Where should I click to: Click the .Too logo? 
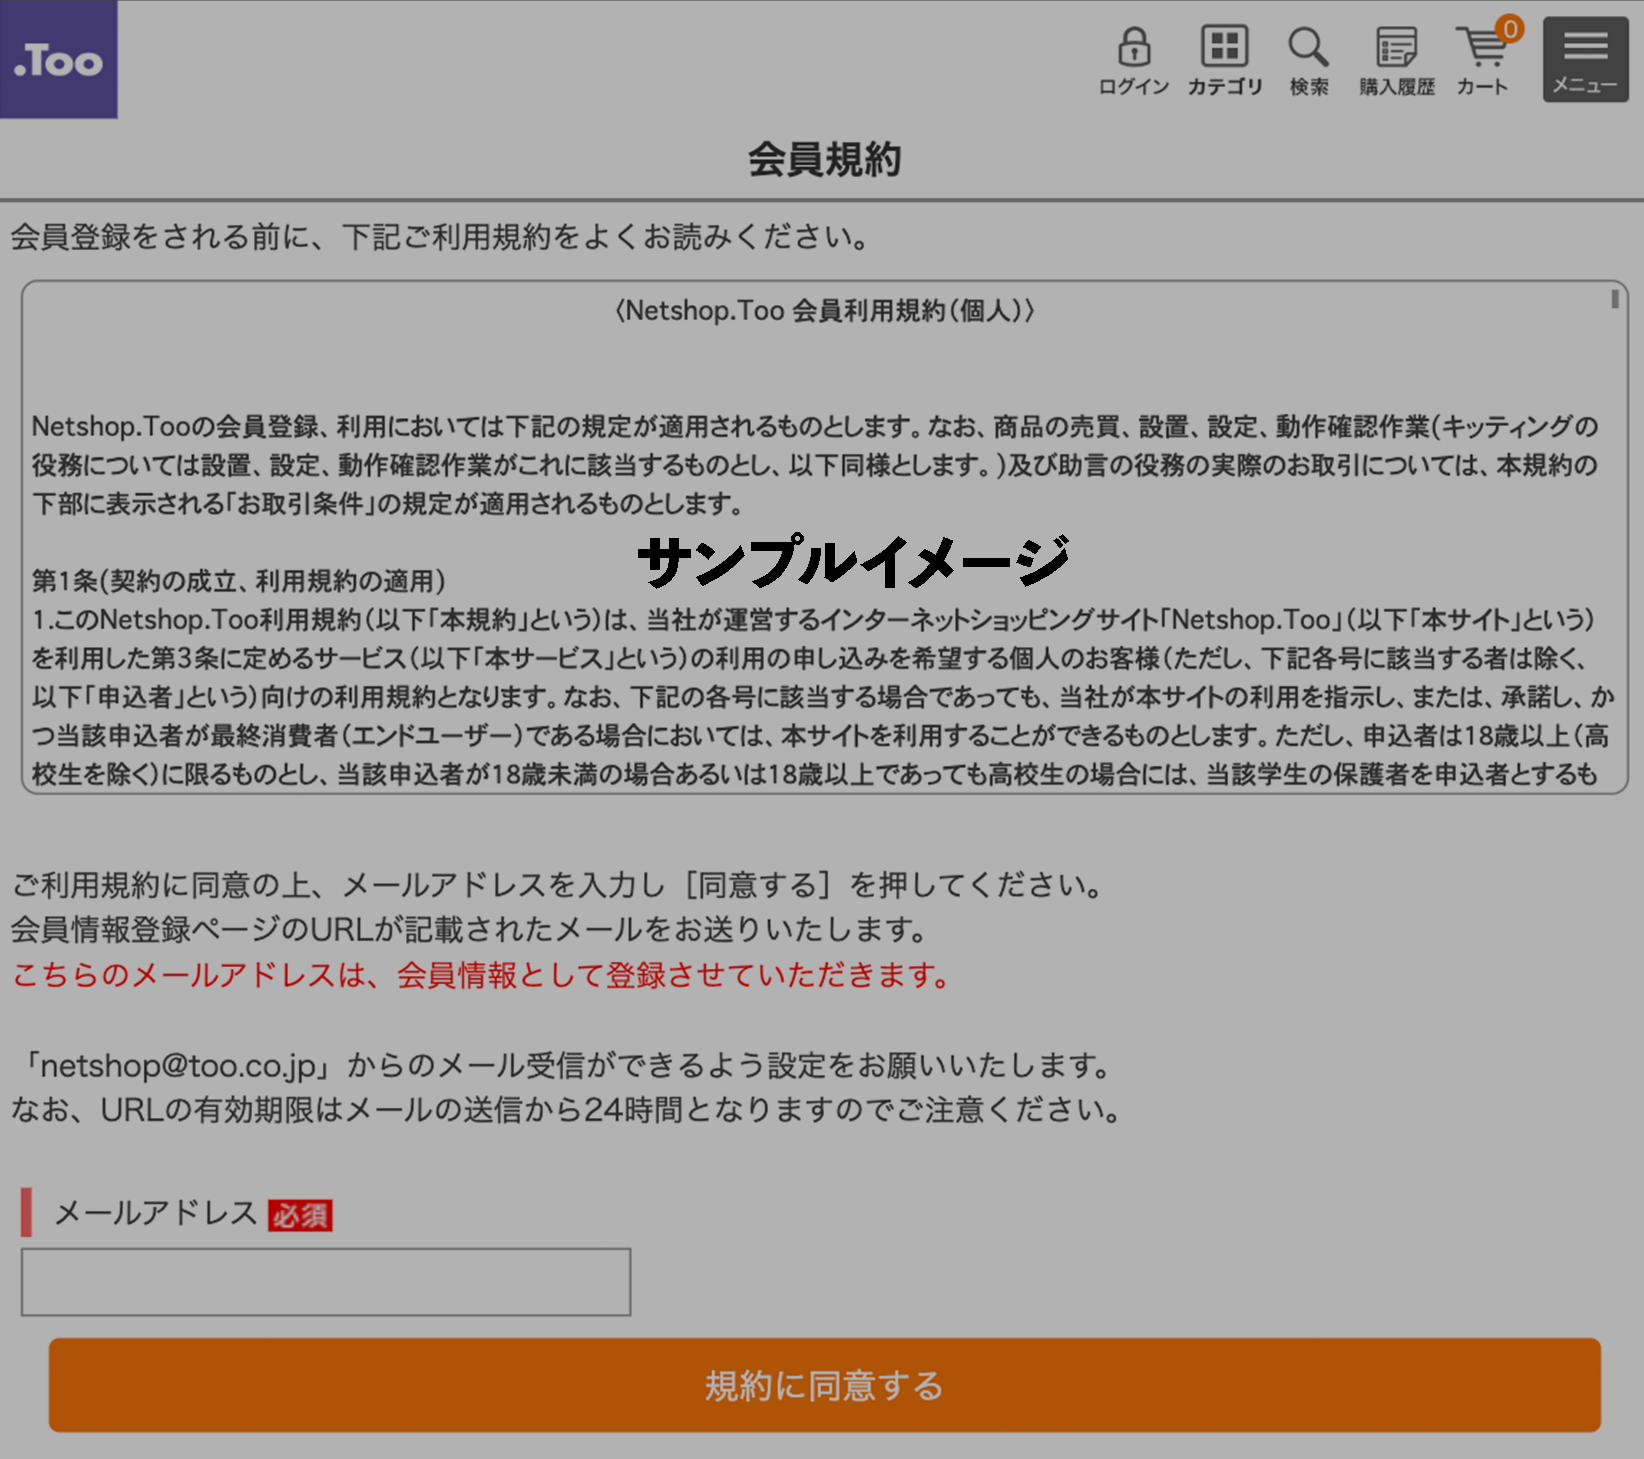tap(58, 60)
